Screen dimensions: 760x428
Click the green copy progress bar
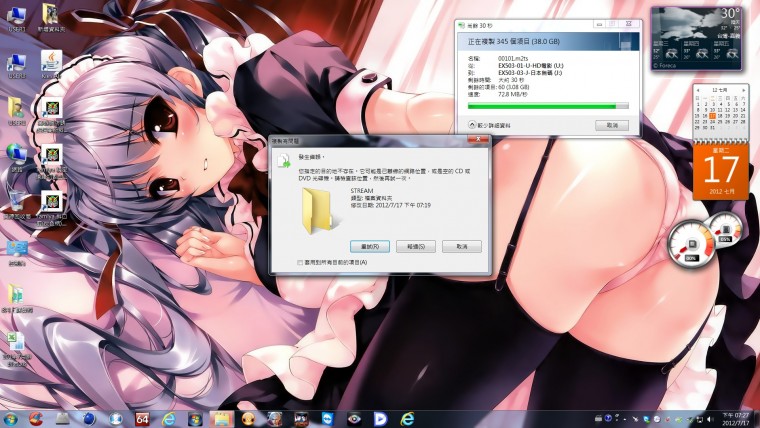(548, 106)
